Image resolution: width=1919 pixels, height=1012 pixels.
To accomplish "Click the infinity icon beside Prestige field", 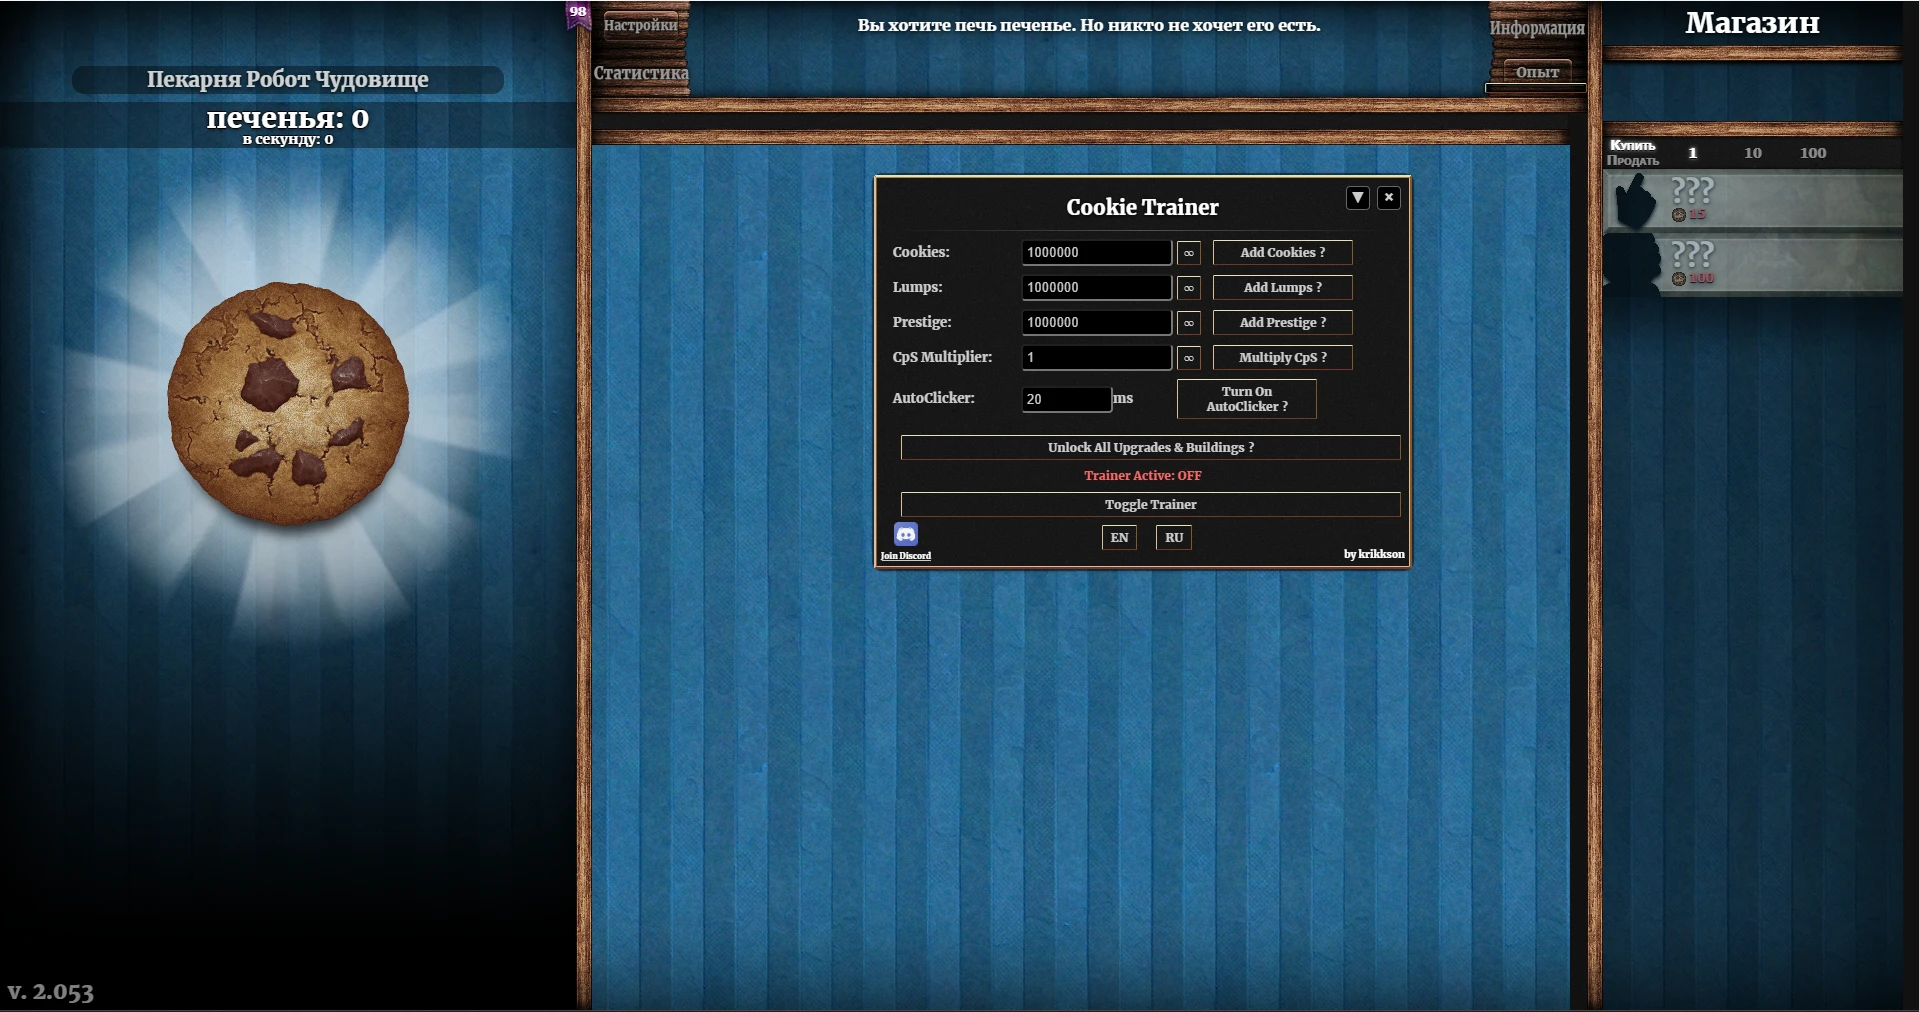I will [1187, 322].
